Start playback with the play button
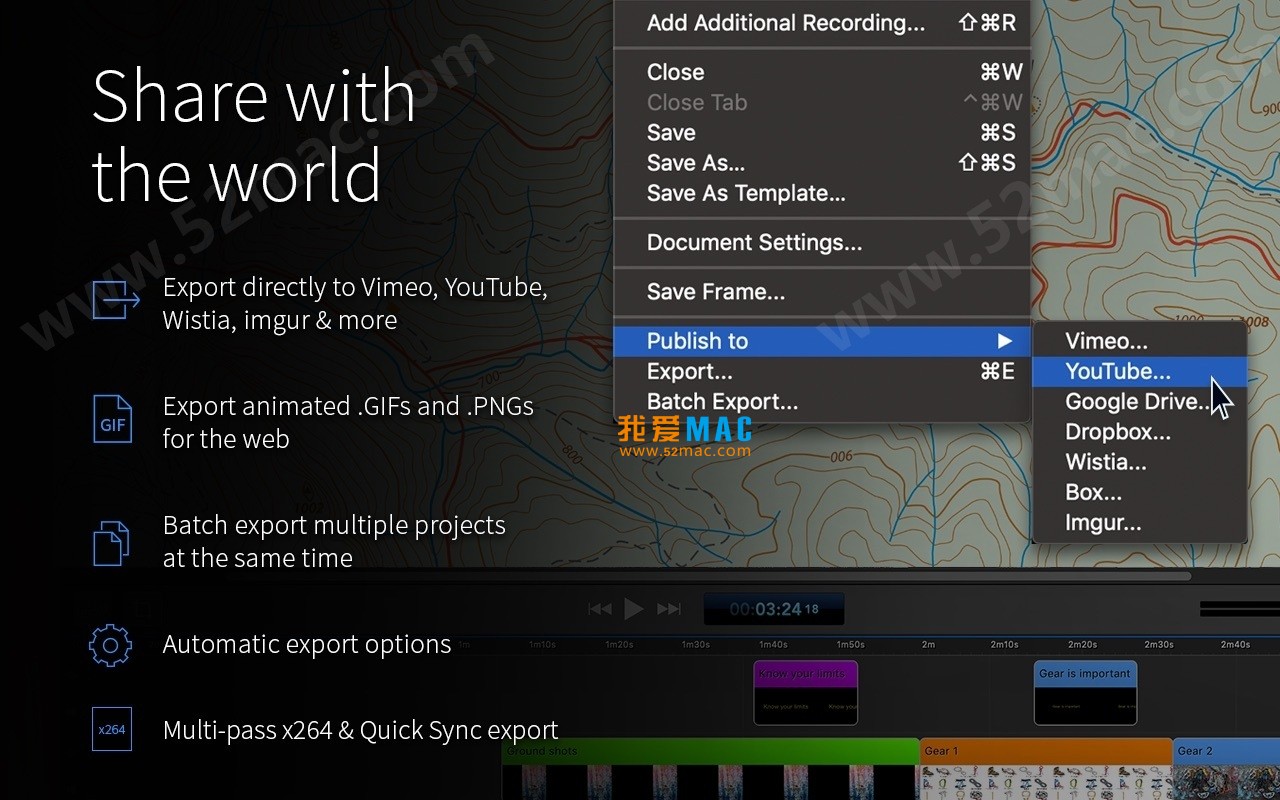1280x800 pixels. tap(634, 608)
